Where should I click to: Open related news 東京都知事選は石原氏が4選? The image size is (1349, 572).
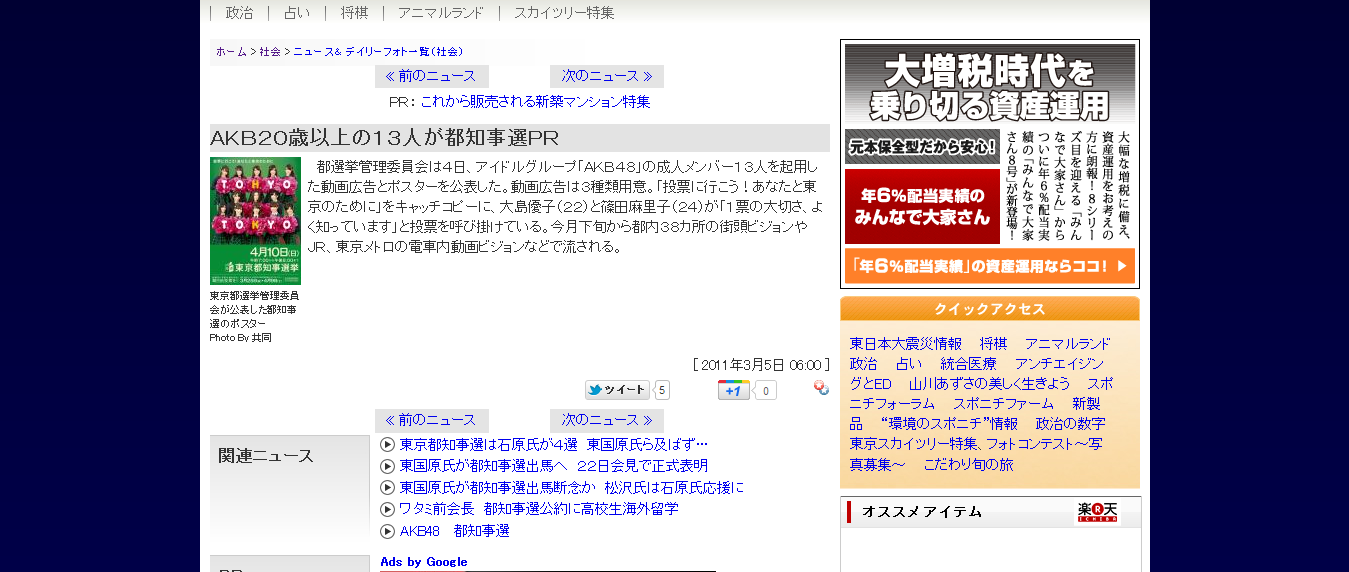click(x=554, y=444)
